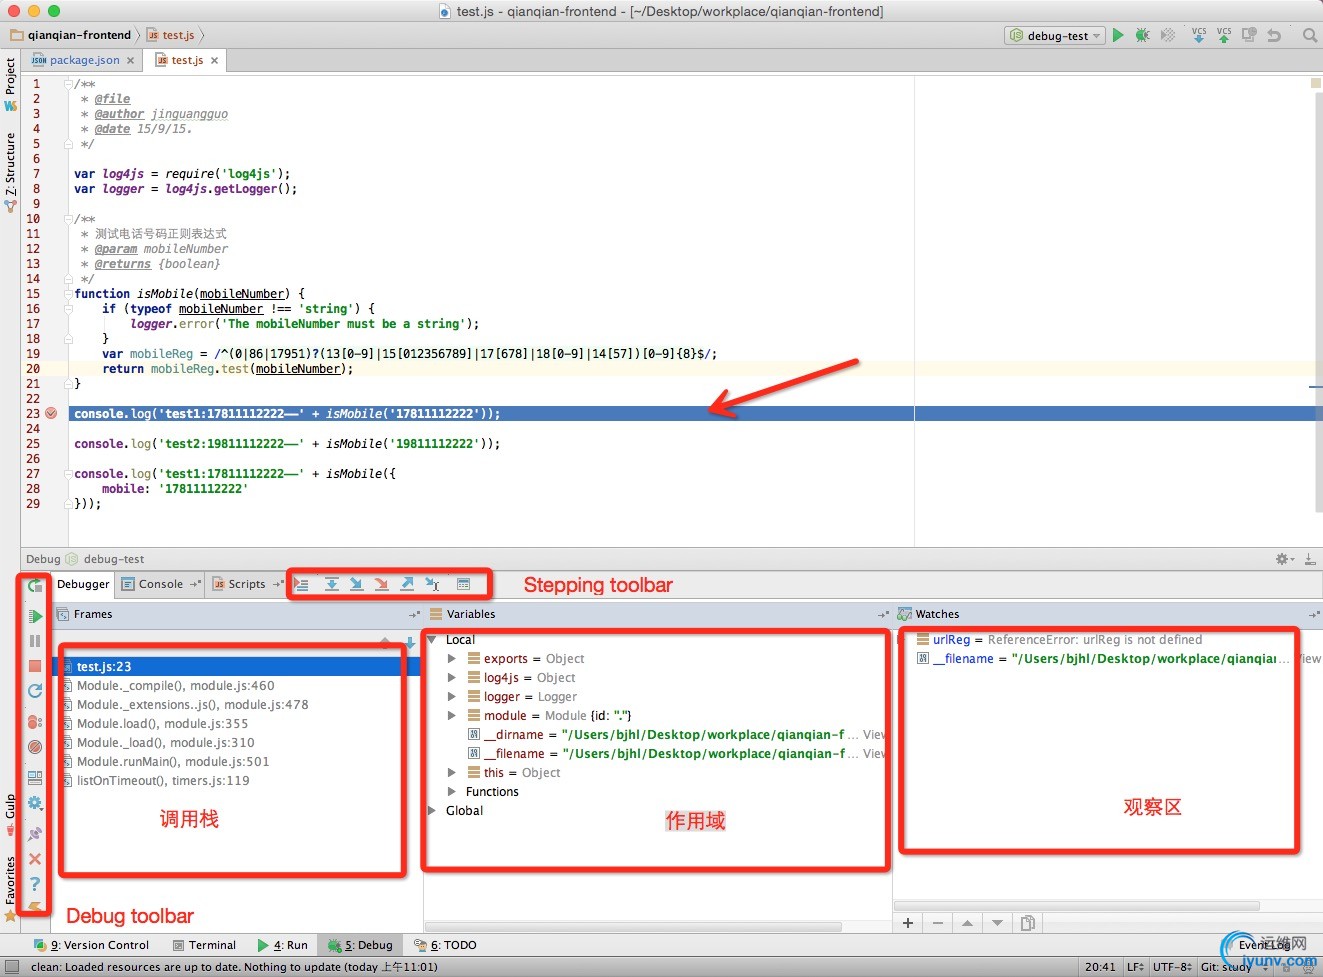The width and height of the screenshot is (1323, 977).
Task: Open TODO tool window
Action: pos(445,945)
